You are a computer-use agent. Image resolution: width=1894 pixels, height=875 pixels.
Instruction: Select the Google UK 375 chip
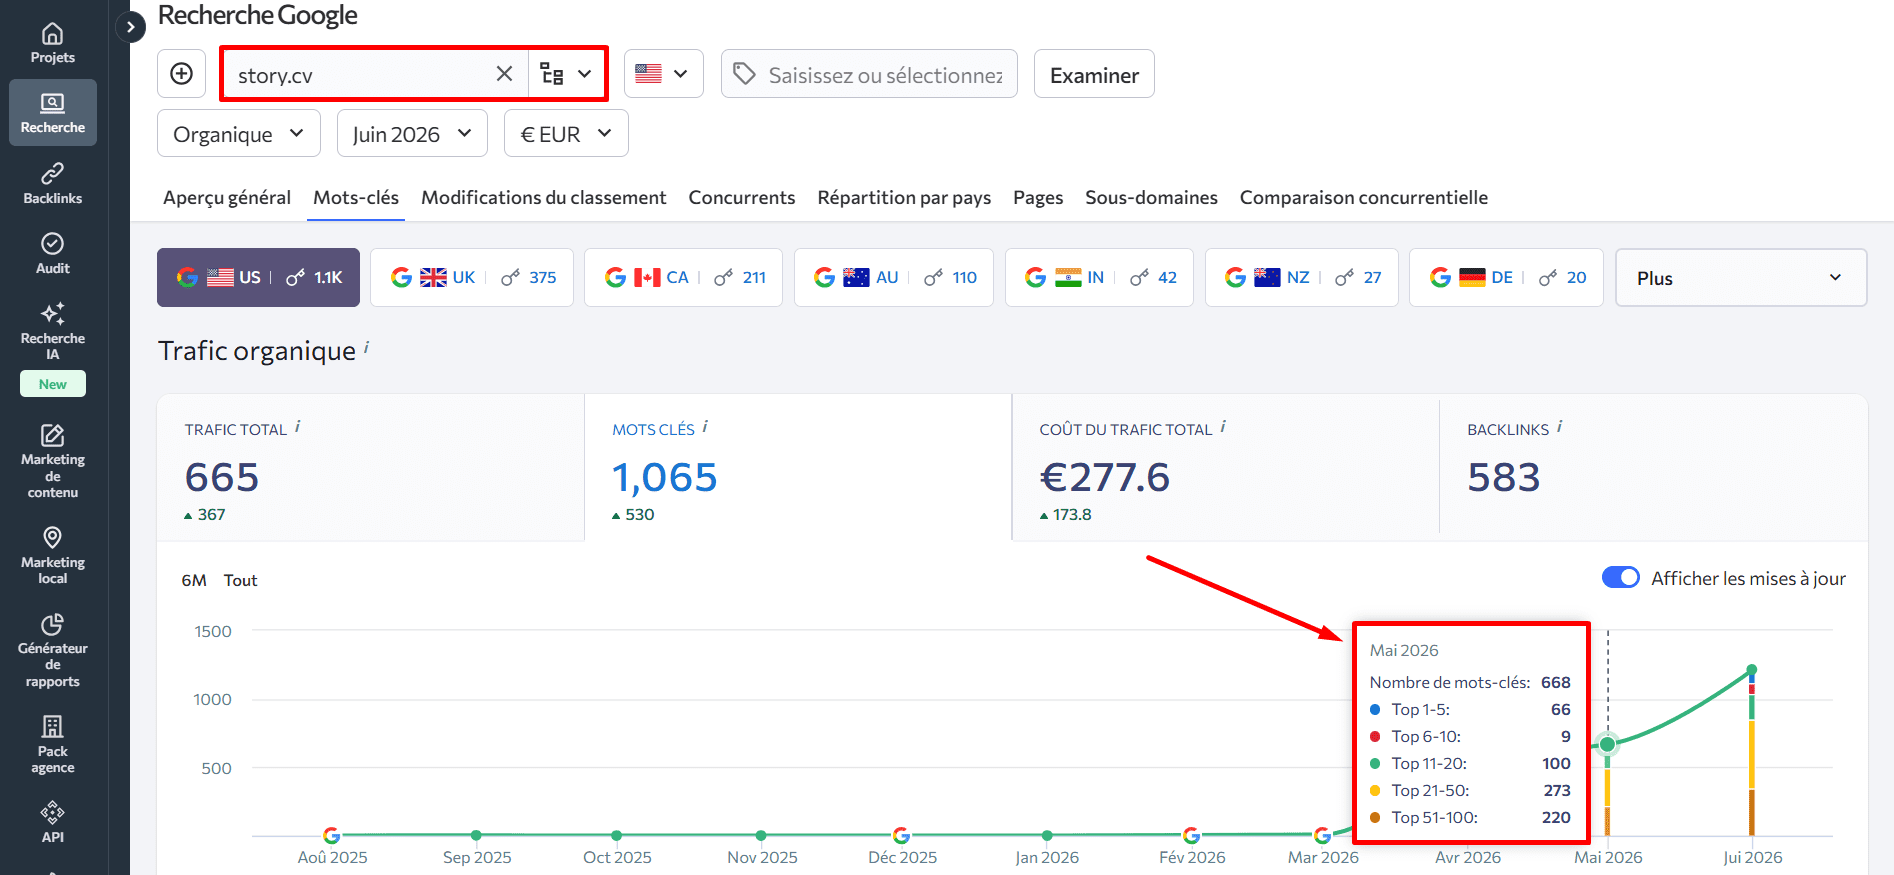[472, 277]
